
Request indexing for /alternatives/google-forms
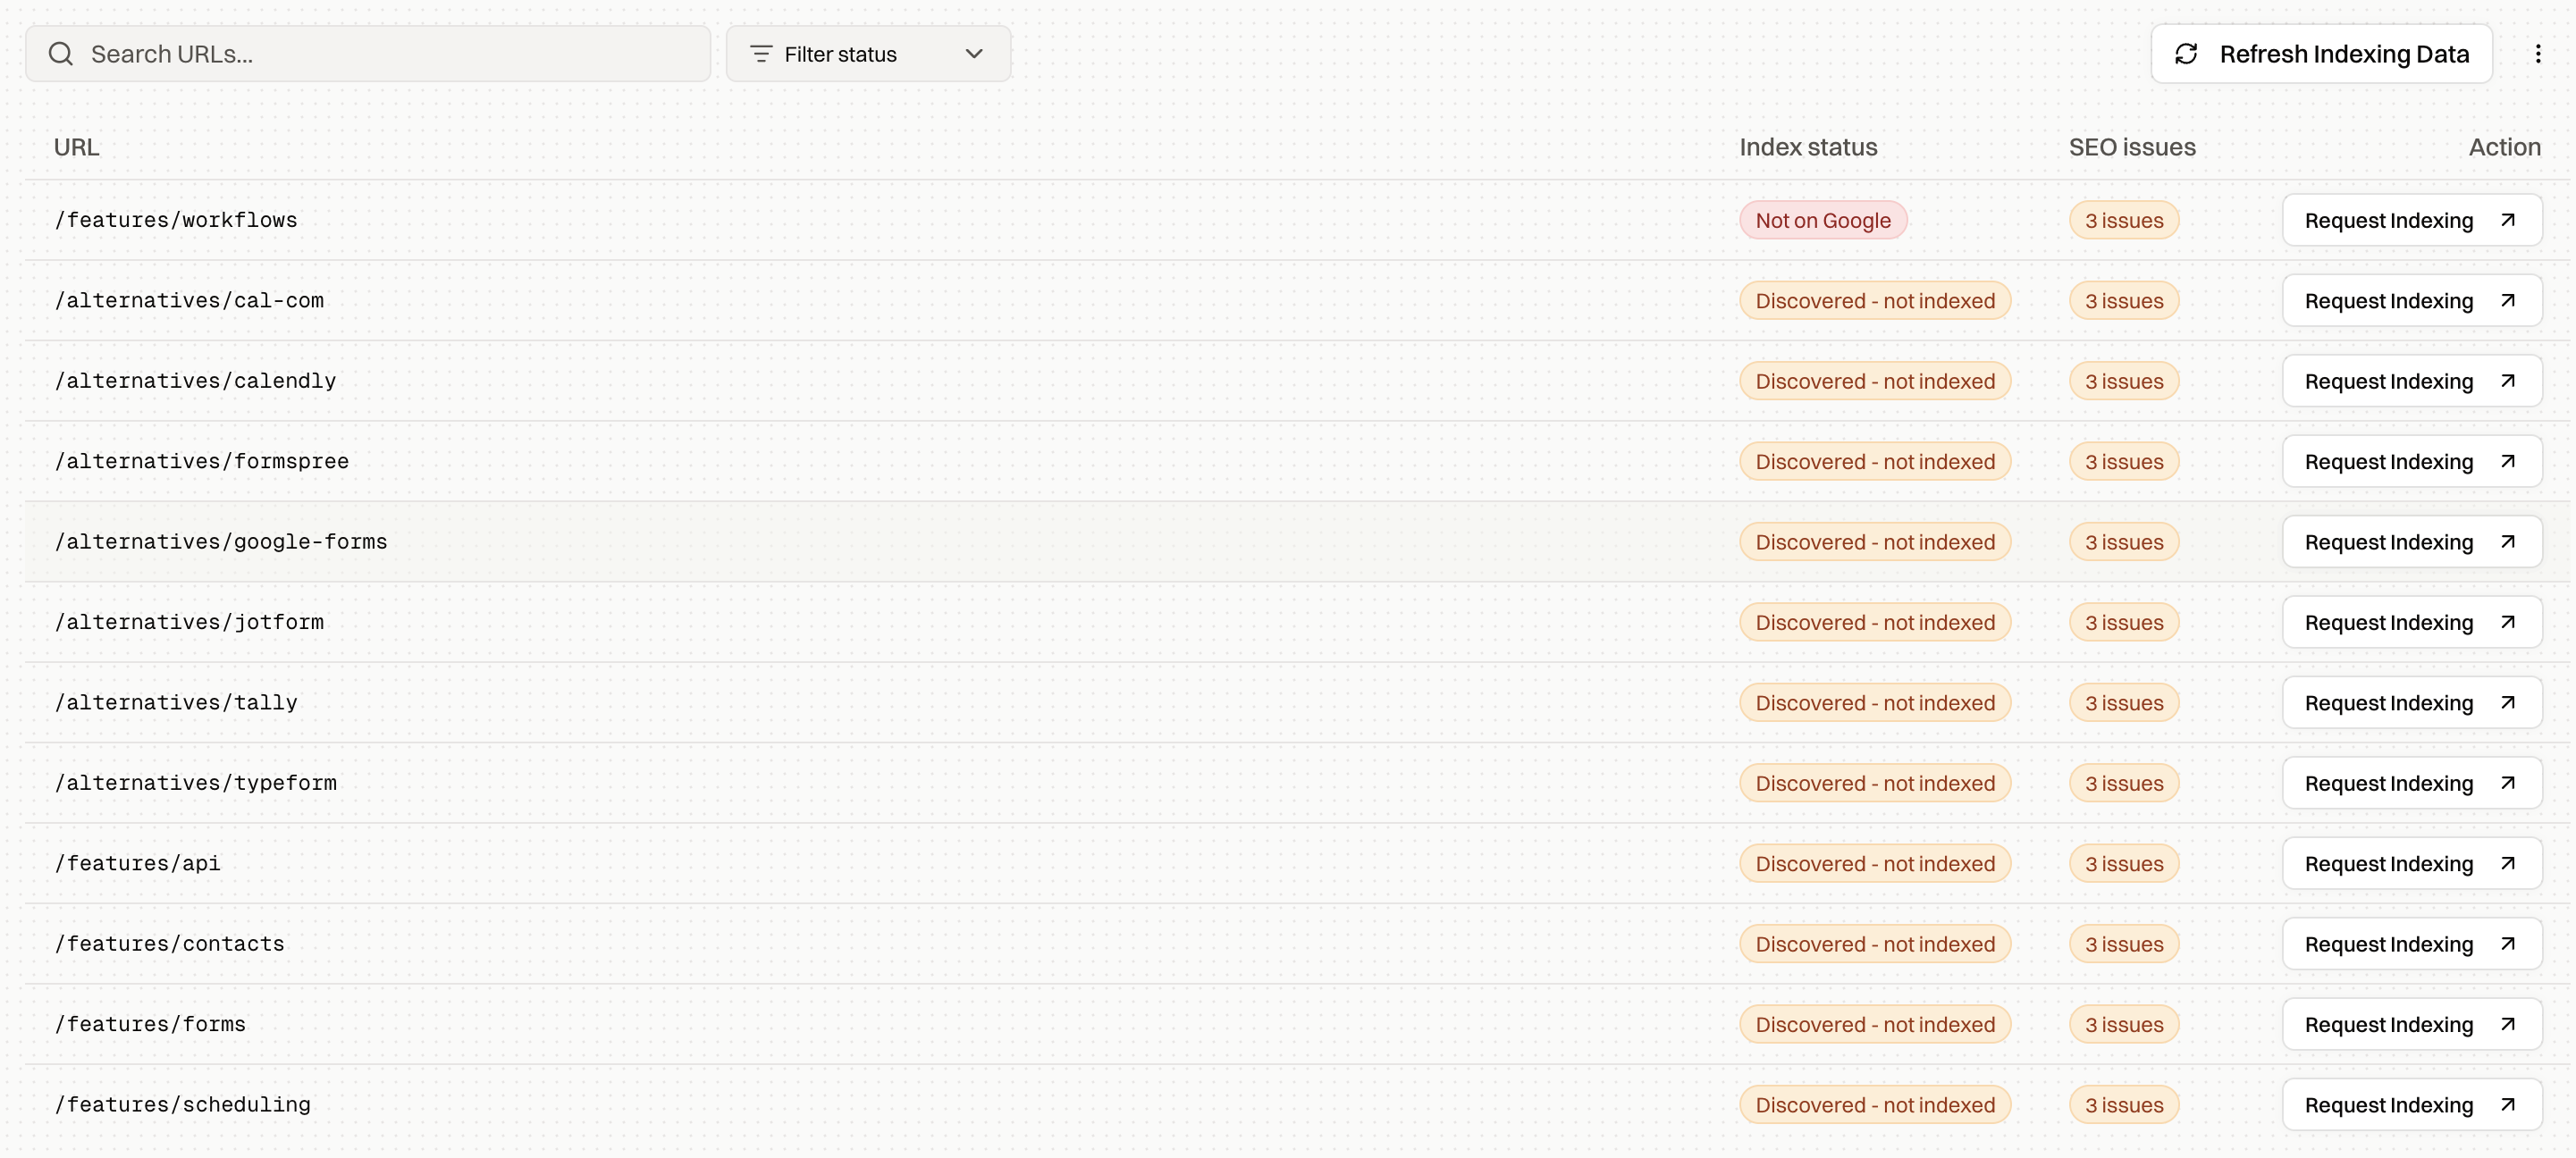(x=2412, y=542)
